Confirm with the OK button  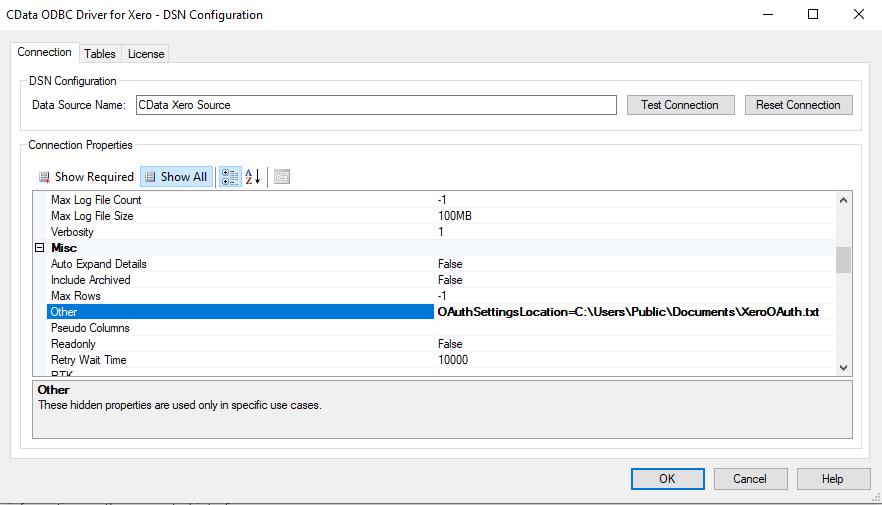[x=667, y=479]
